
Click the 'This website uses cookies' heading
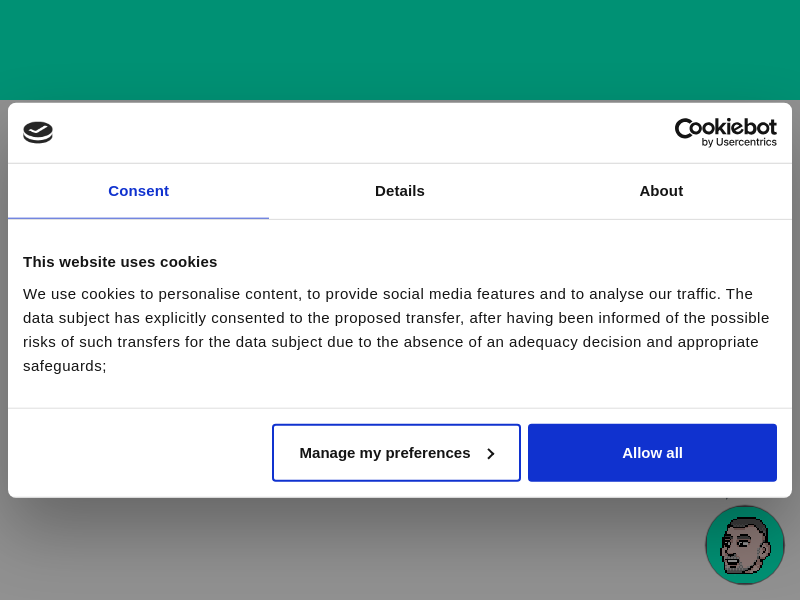pyautogui.click(x=120, y=262)
